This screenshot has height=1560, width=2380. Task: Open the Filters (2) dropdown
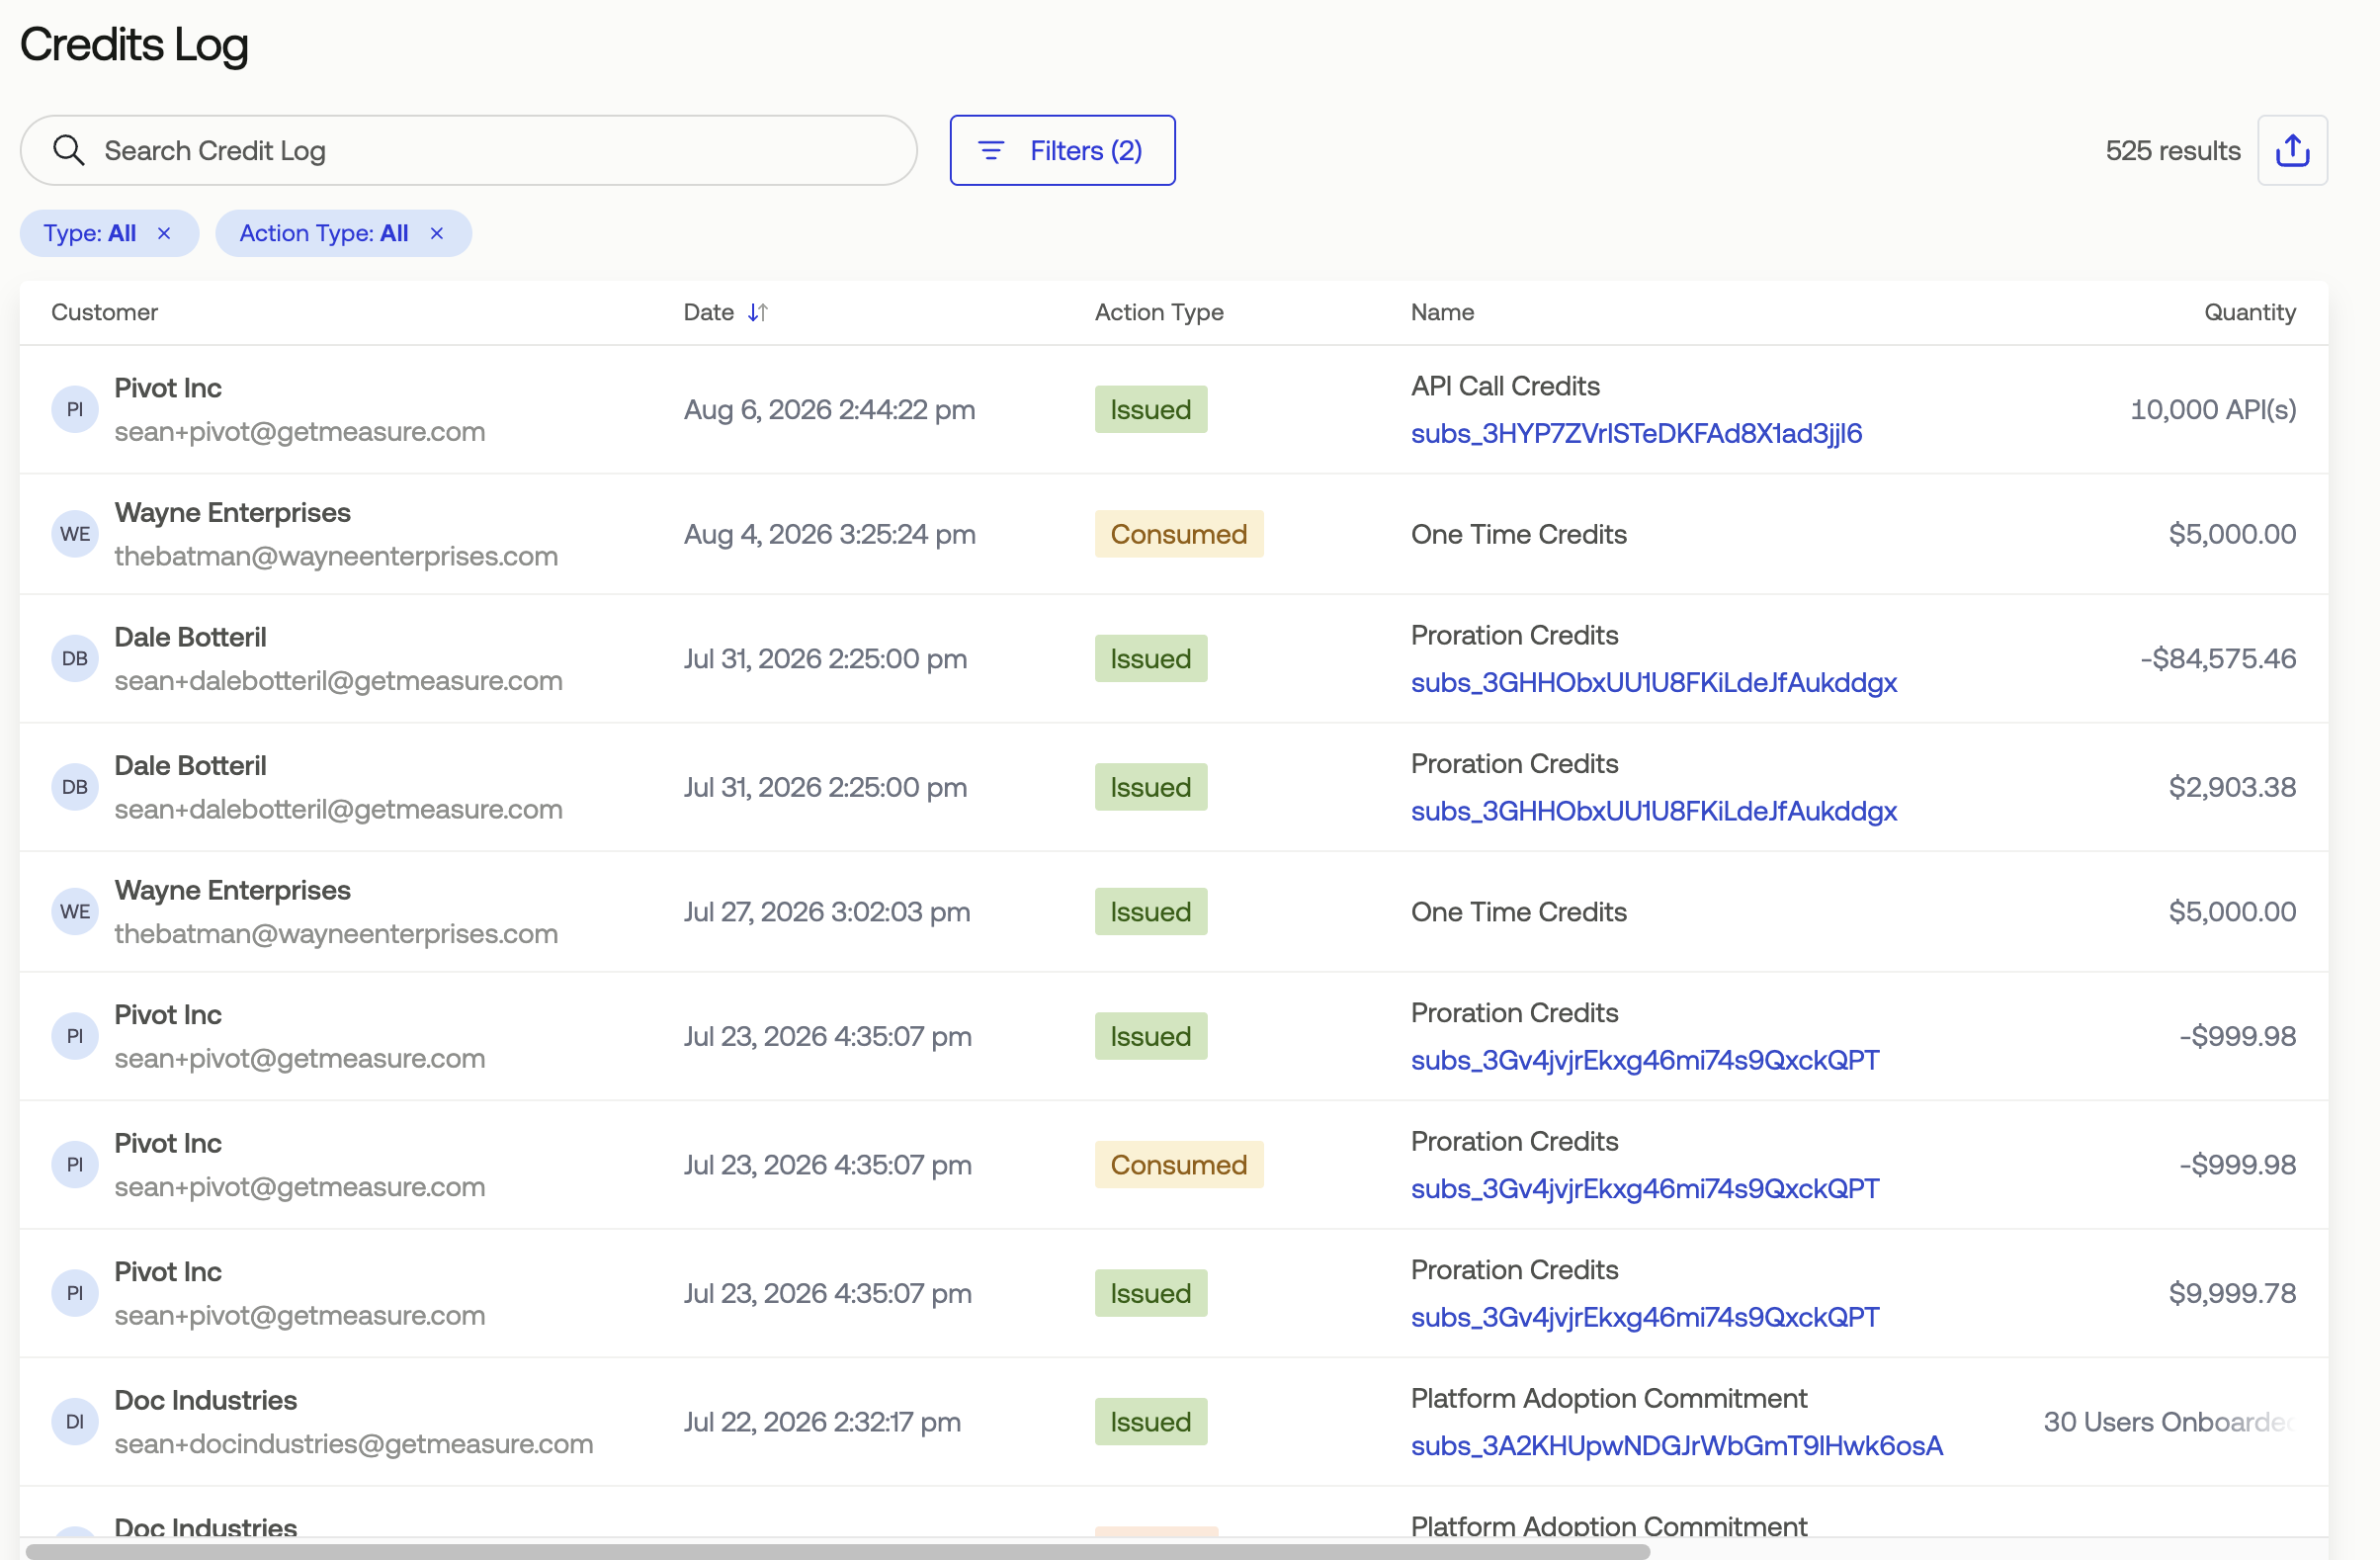pyautogui.click(x=1062, y=150)
